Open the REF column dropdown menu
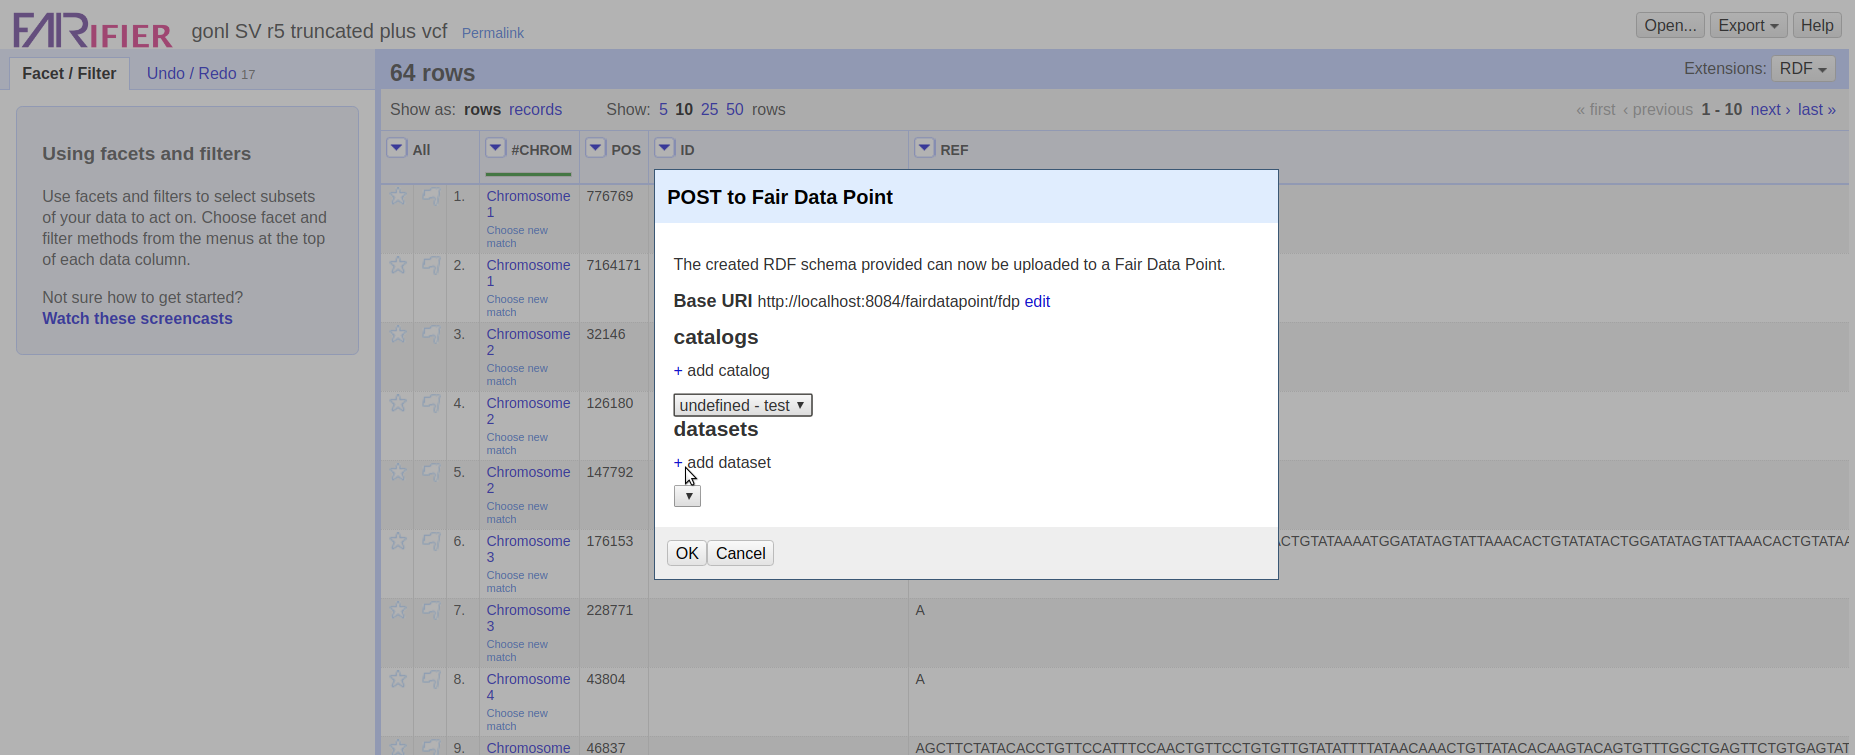1855x755 pixels. pyautogui.click(x=924, y=148)
